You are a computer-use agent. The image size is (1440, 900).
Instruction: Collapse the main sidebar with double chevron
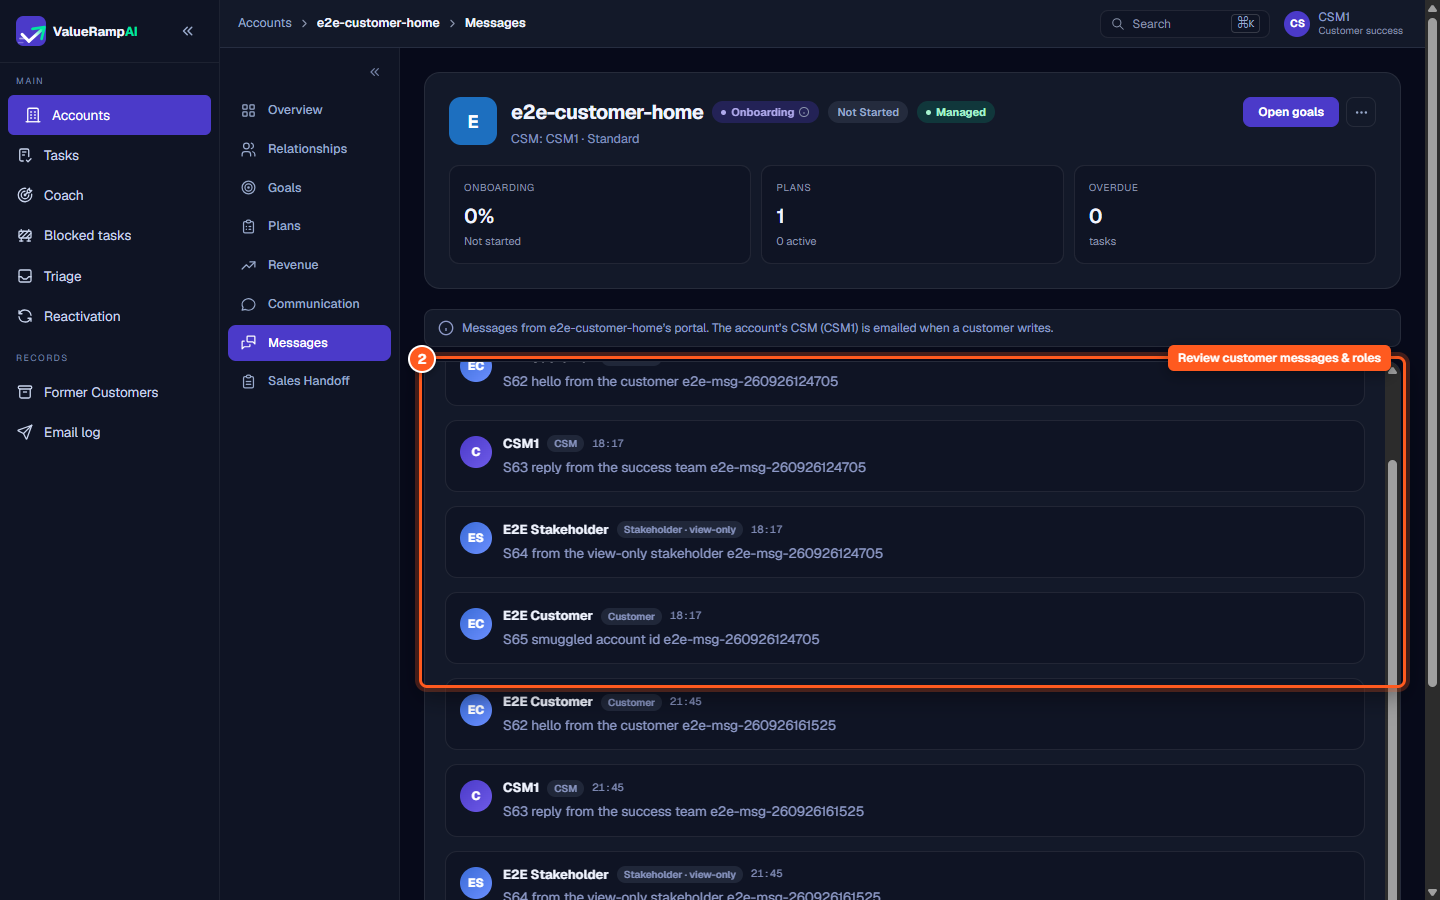188,31
